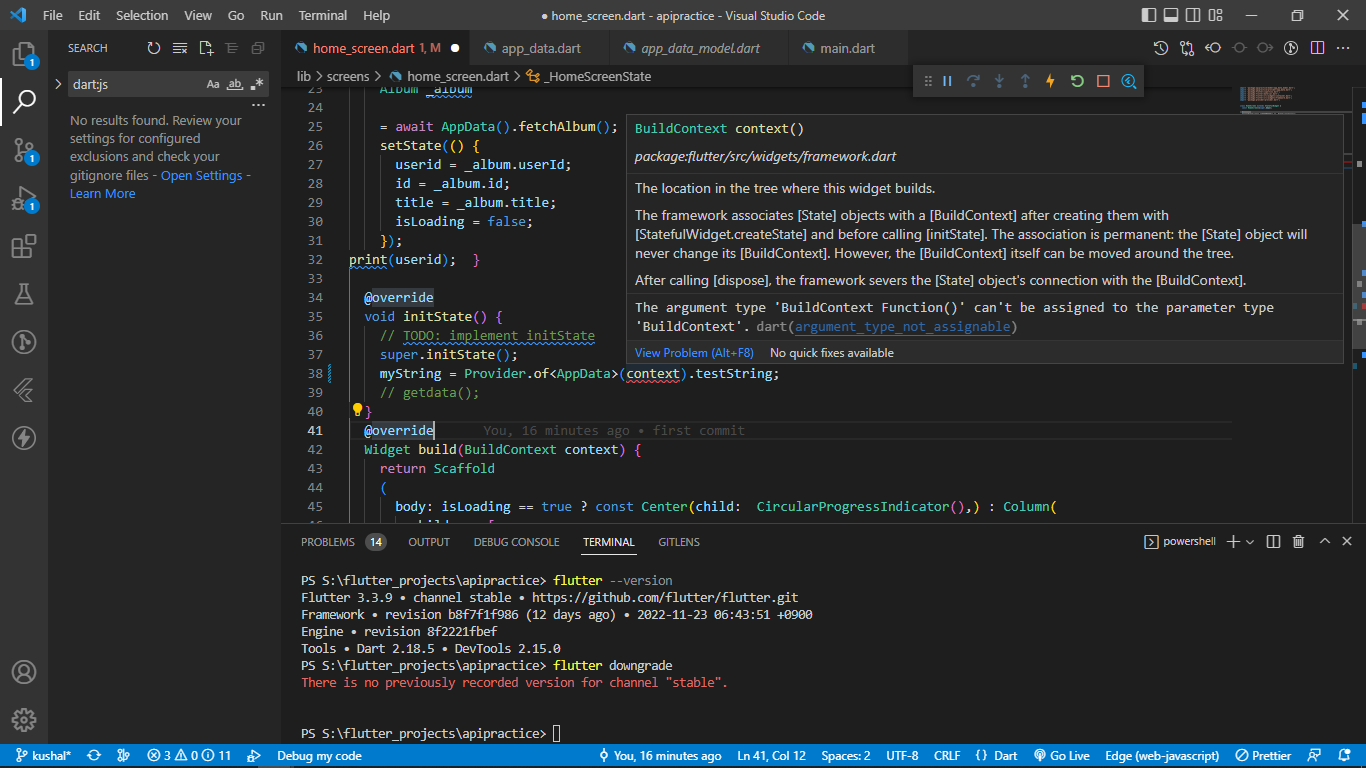
Task: Maximize panel size with chevron
Action: click(x=1325, y=542)
